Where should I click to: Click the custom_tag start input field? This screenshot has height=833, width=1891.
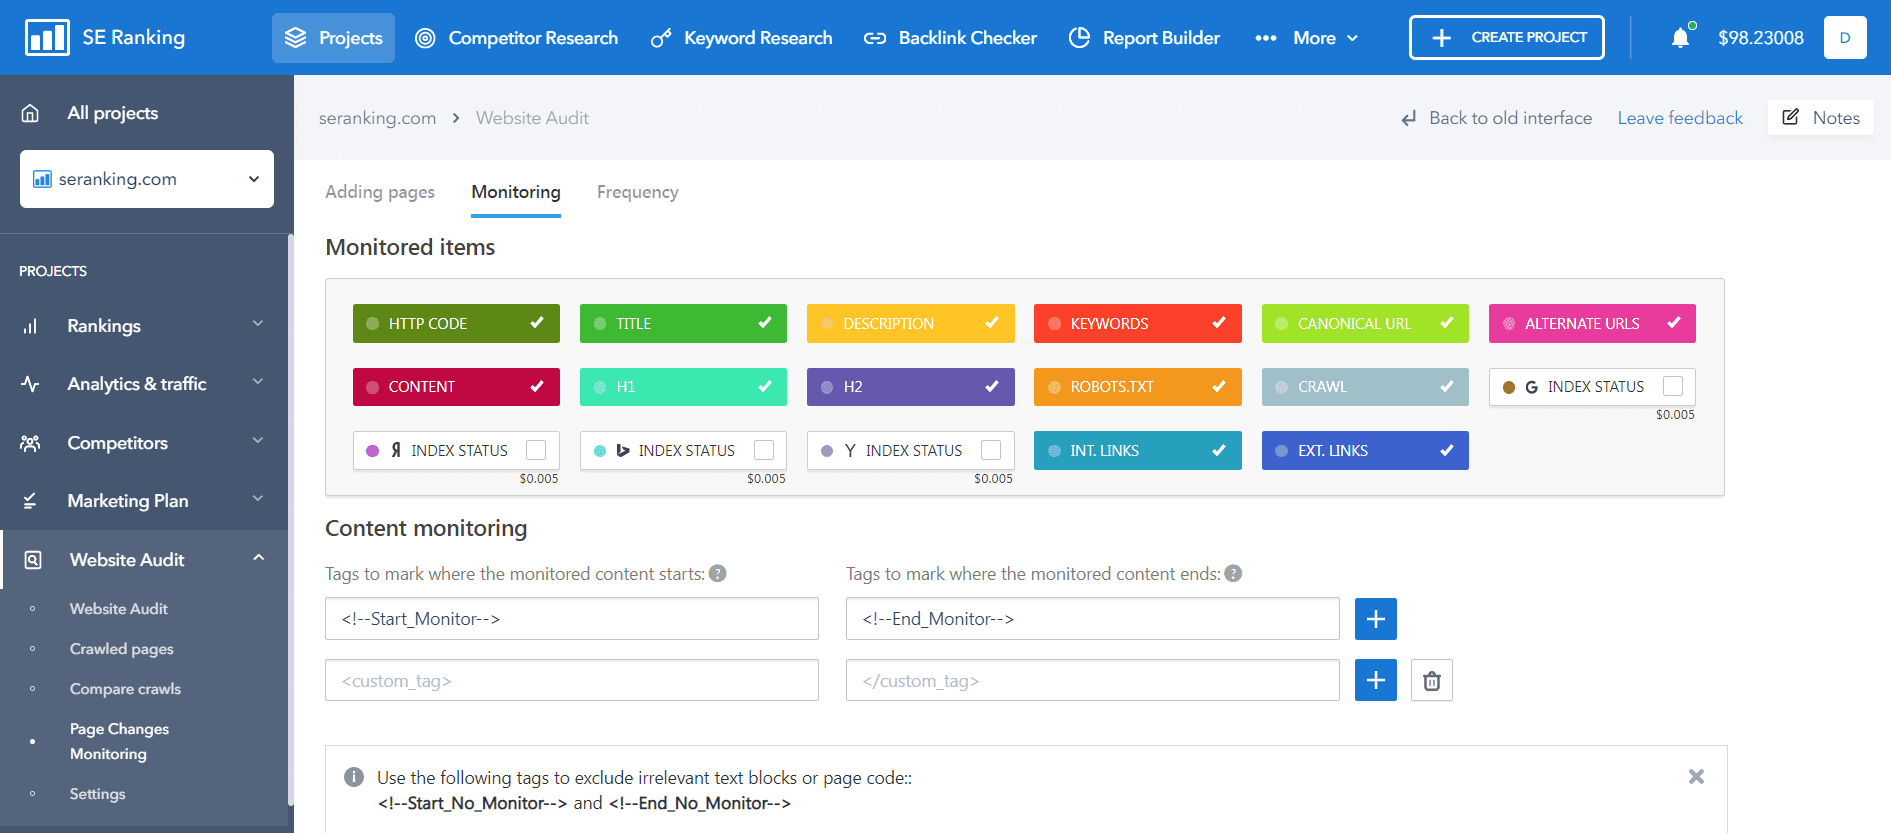(x=572, y=680)
